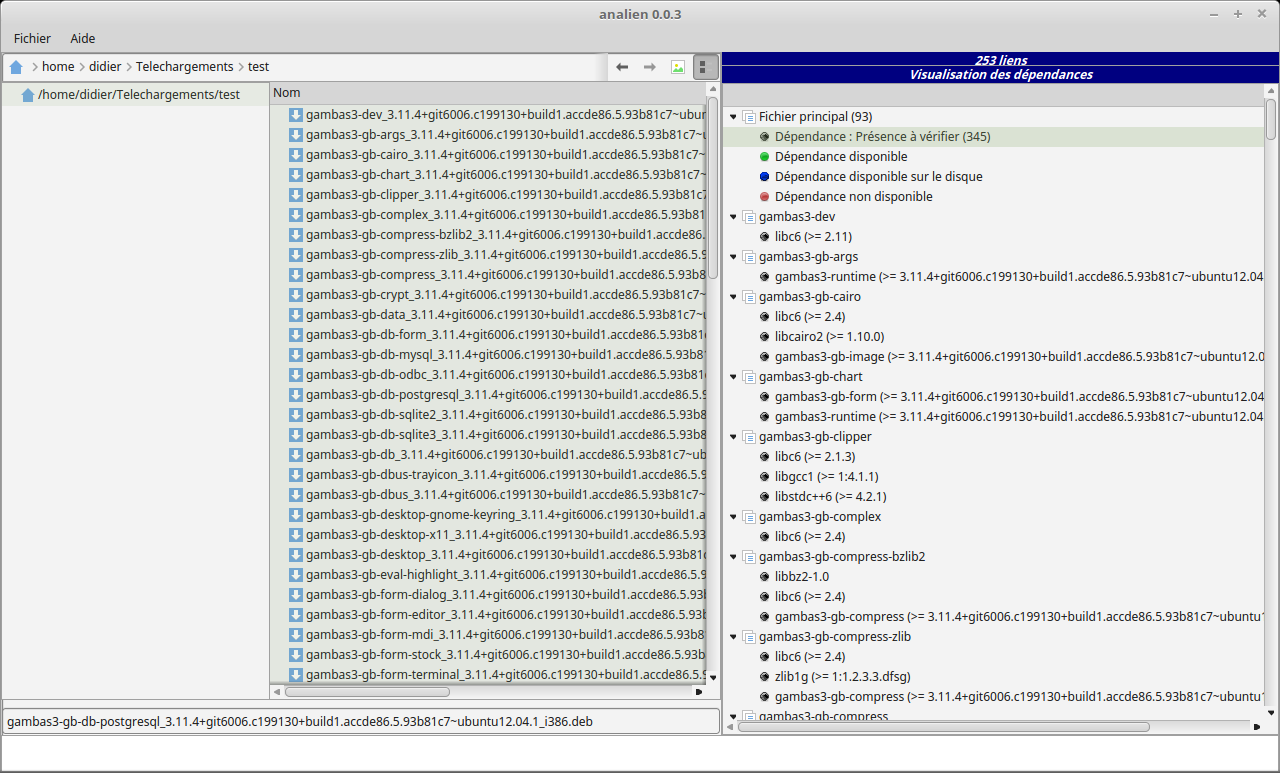
Task: Click the forward navigation arrow
Action: 648,66
